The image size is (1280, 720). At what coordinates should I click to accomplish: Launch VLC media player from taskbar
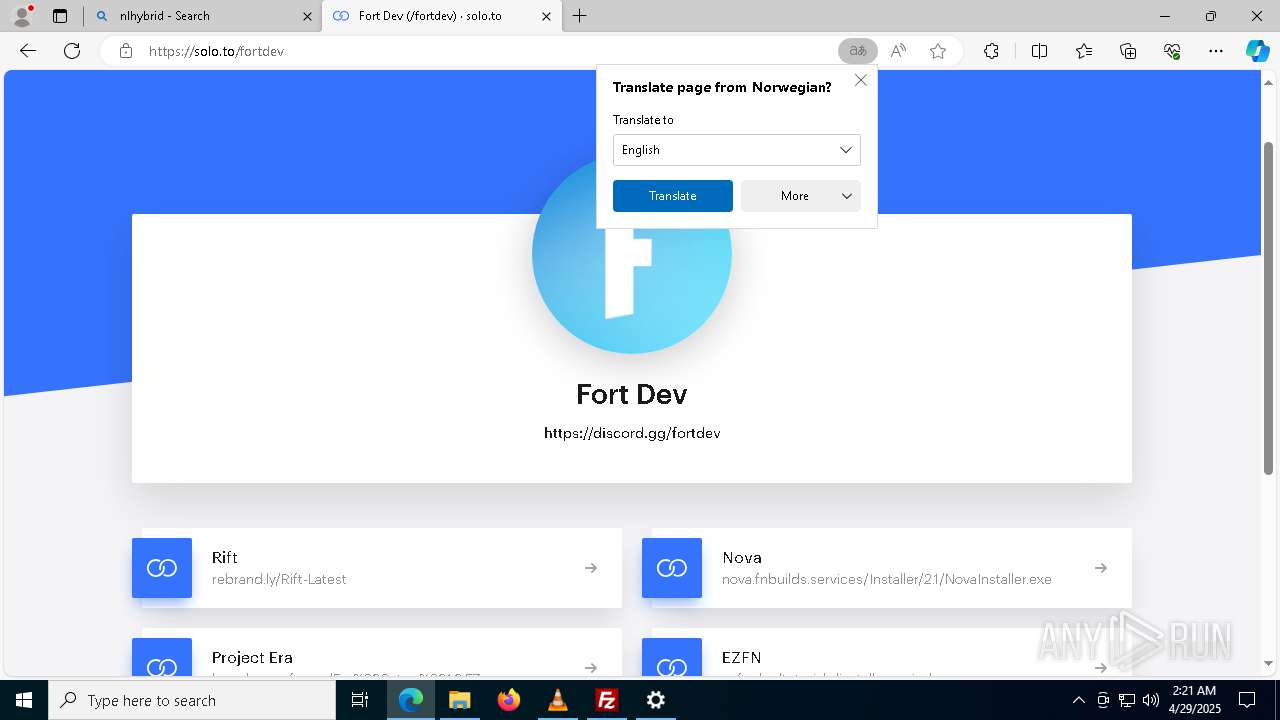tap(557, 700)
